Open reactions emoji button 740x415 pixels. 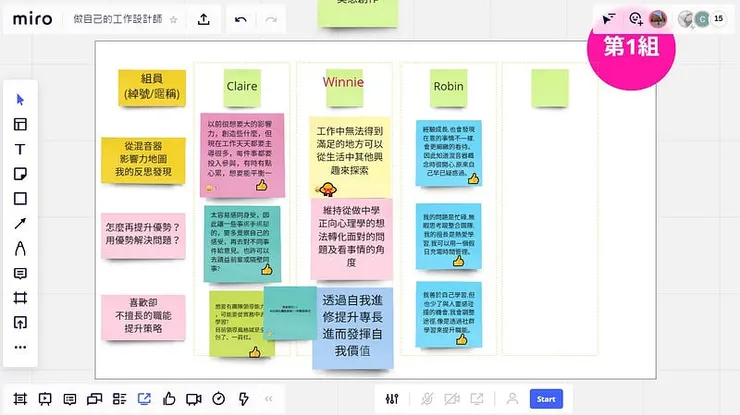pyautogui.click(x=636, y=18)
